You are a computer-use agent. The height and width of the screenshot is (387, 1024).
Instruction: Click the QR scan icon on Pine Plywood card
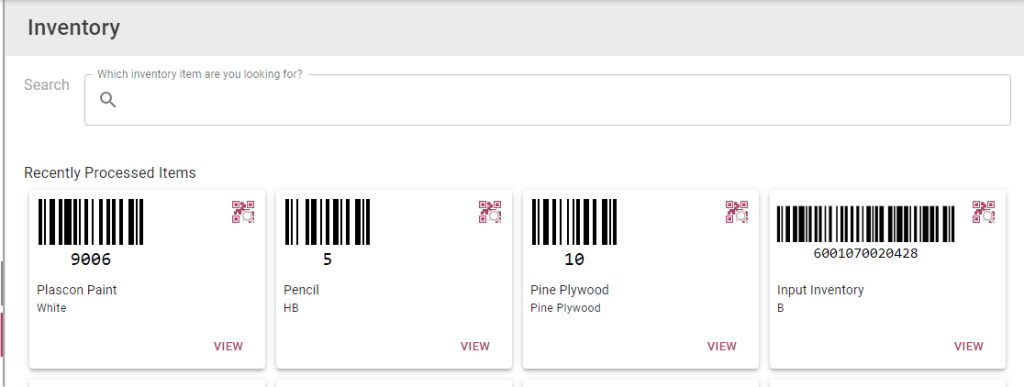[737, 212]
